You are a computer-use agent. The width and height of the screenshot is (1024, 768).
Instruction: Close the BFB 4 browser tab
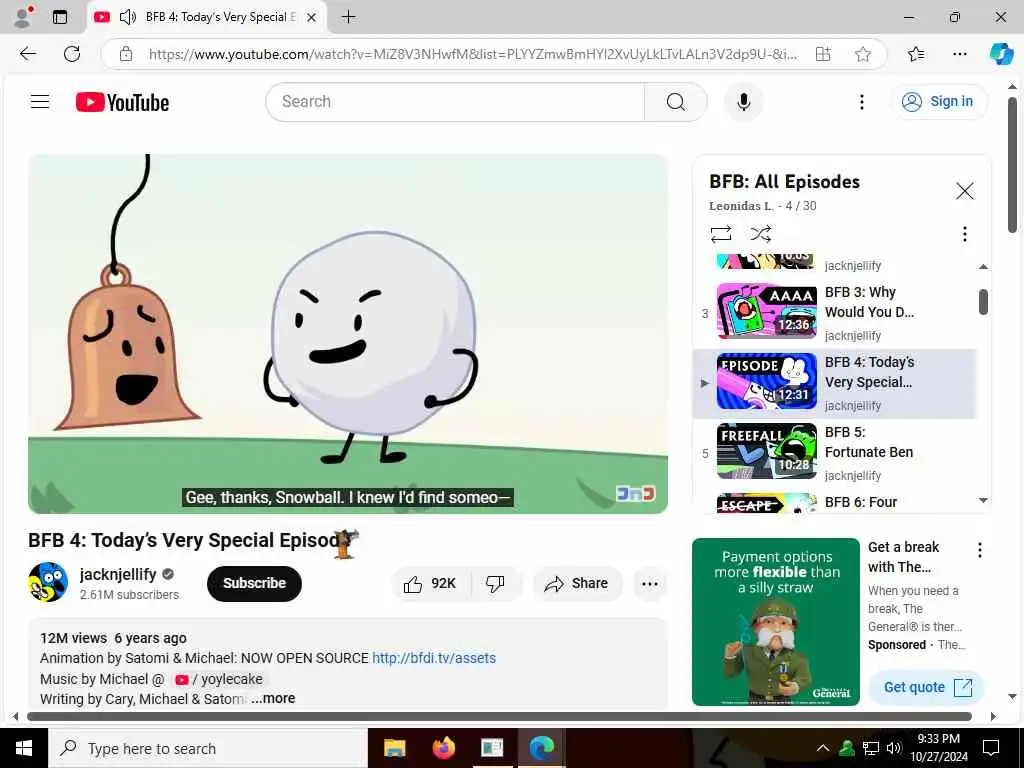pyautogui.click(x=312, y=18)
